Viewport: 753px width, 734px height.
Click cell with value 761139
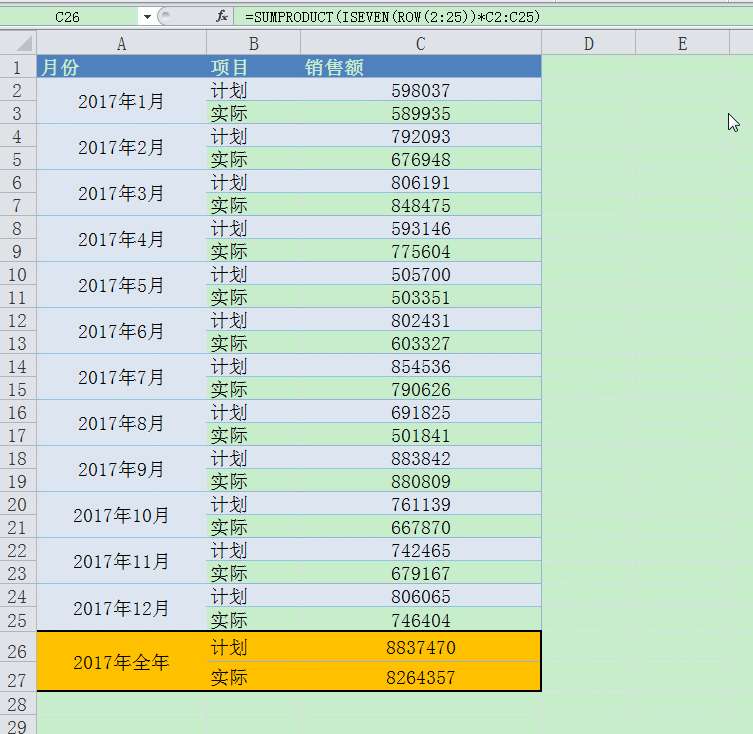point(421,504)
